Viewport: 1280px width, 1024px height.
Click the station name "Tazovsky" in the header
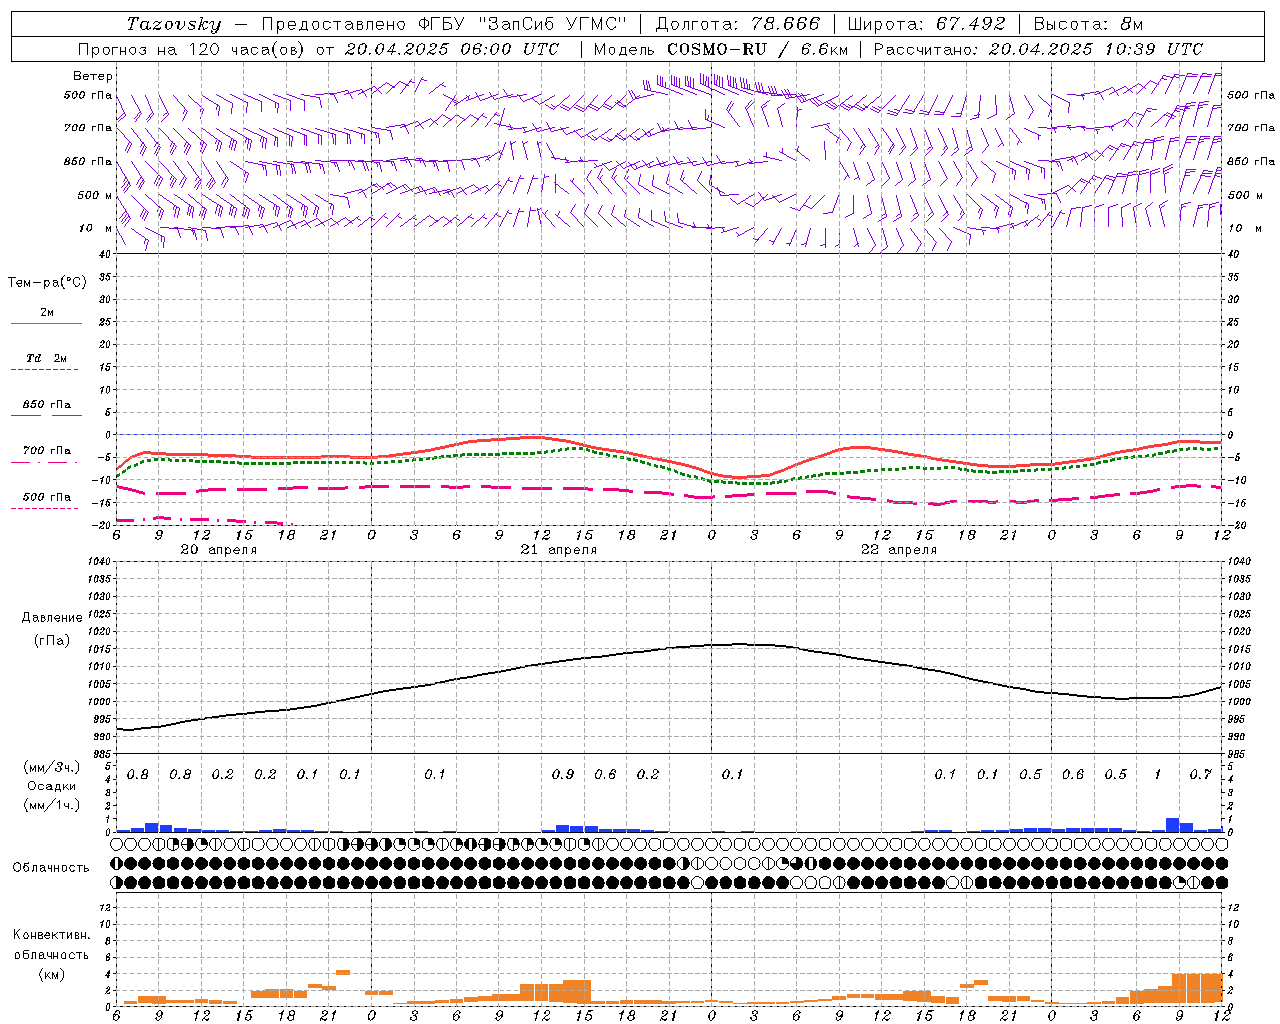[173, 24]
